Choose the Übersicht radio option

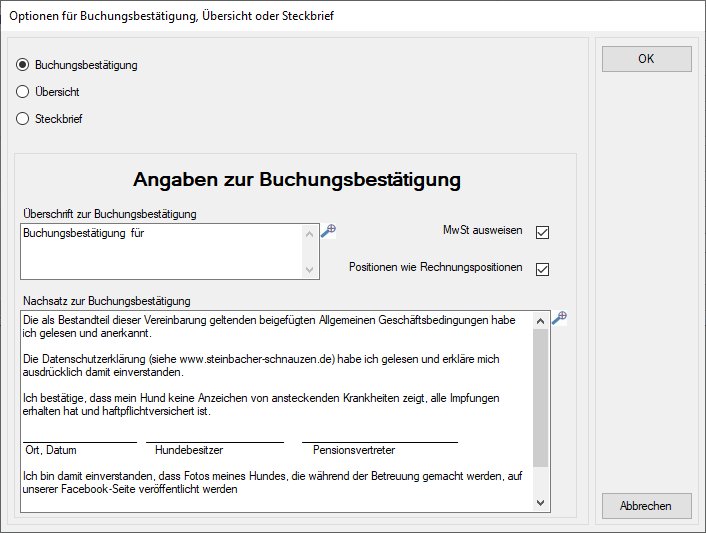[23, 92]
